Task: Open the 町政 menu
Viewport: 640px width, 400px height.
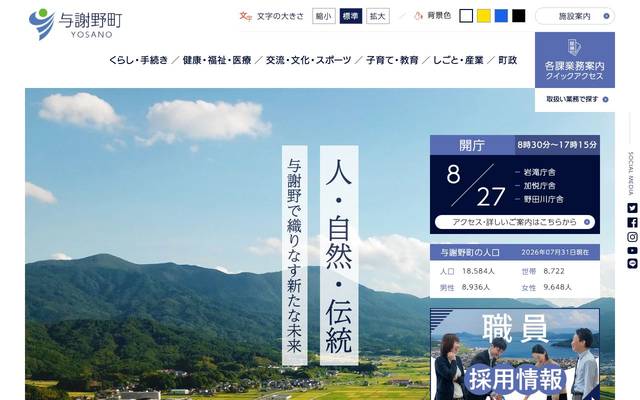Action: 508,60
